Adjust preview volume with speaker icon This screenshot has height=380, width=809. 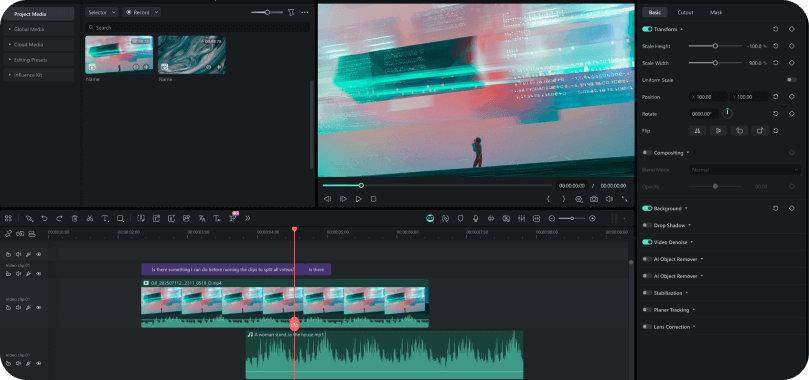(609, 199)
